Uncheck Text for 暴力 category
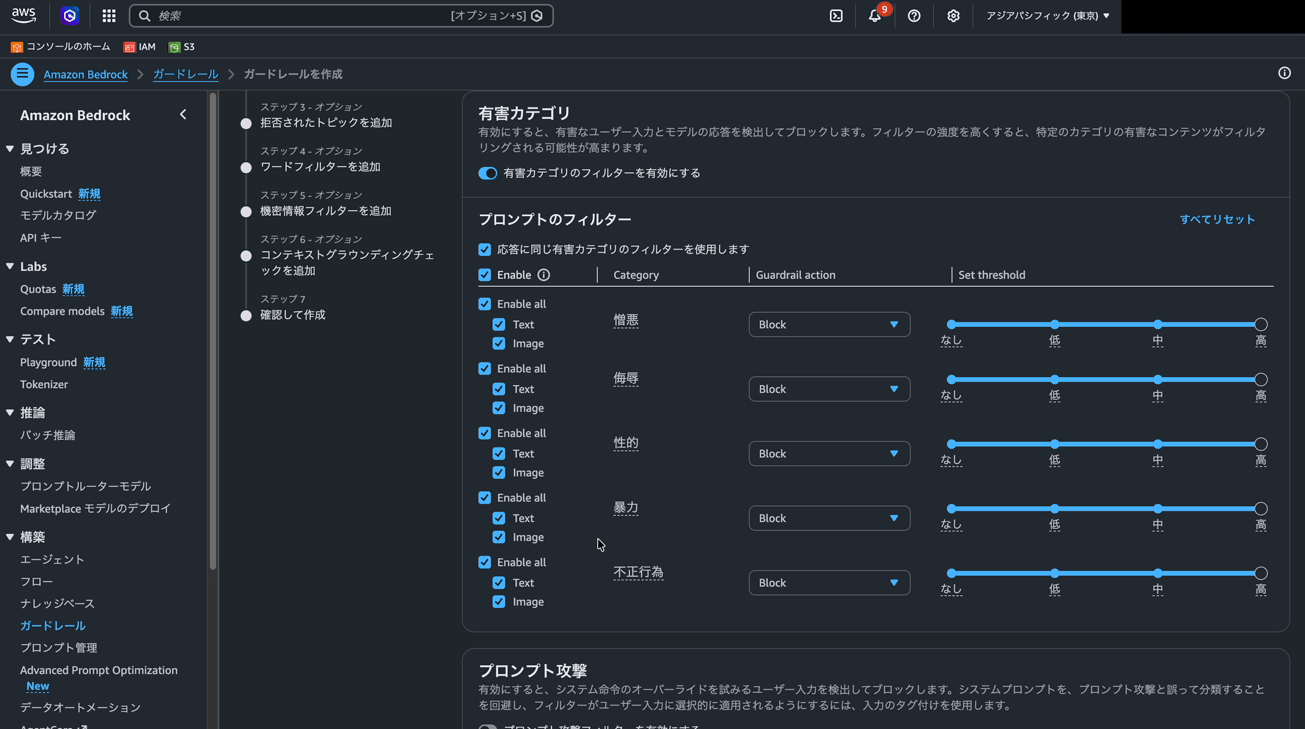This screenshot has height=729, width=1305. (499, 518)
